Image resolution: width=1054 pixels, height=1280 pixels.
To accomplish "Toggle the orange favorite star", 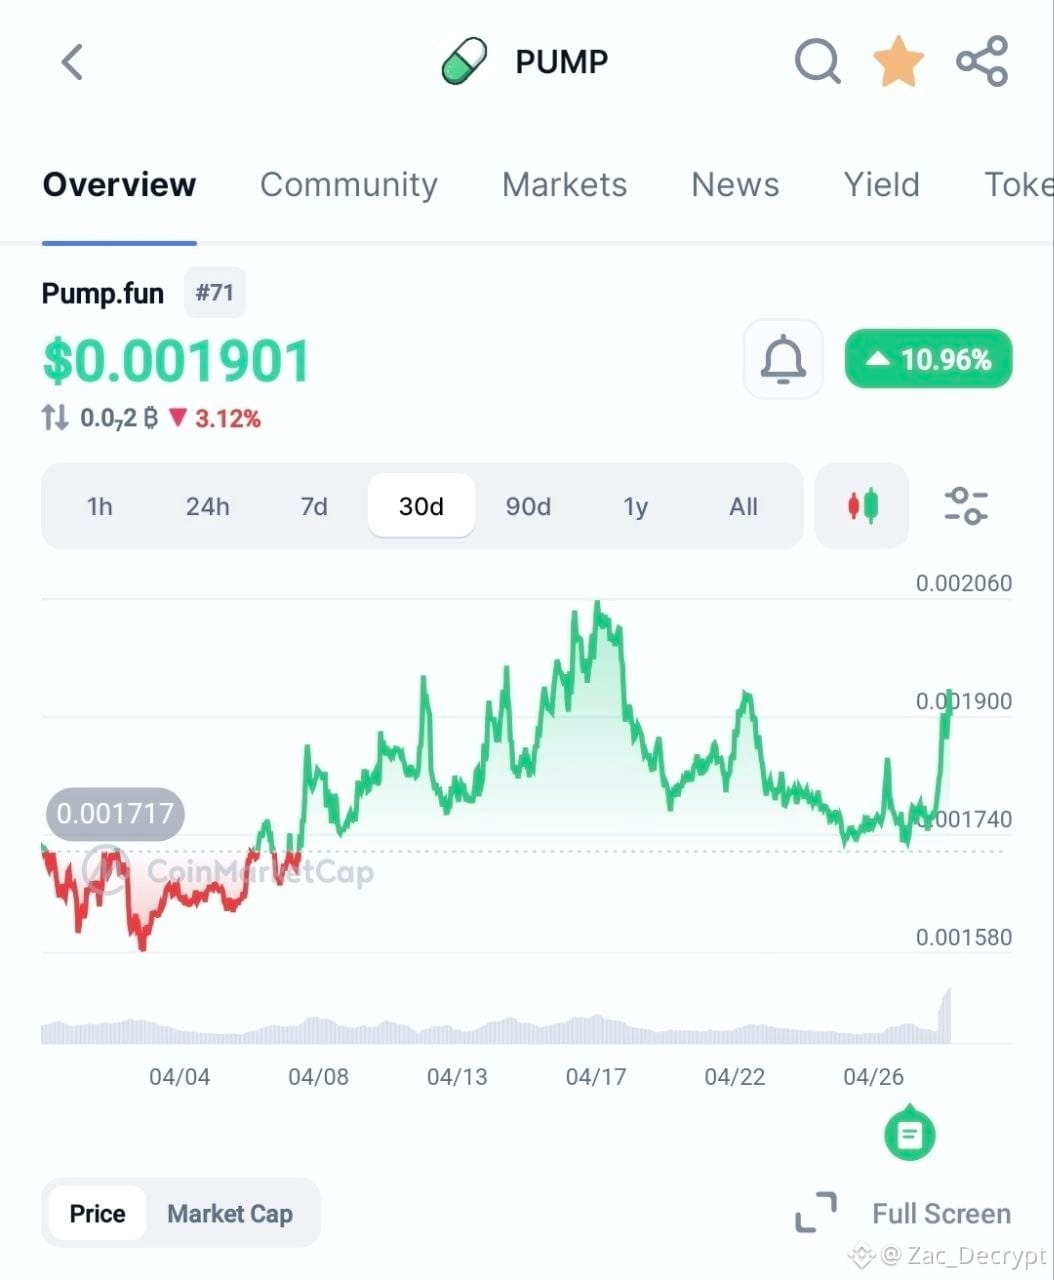I will click(x=898, y=62).
